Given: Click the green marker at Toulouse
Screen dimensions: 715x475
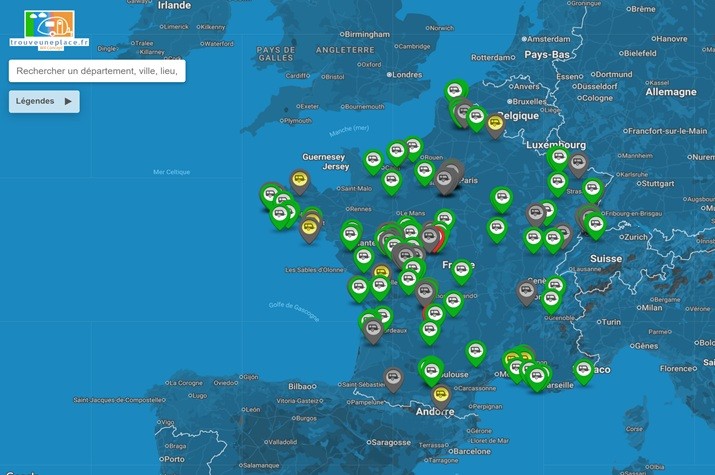Looking at the screenshot, I should 431,369.
